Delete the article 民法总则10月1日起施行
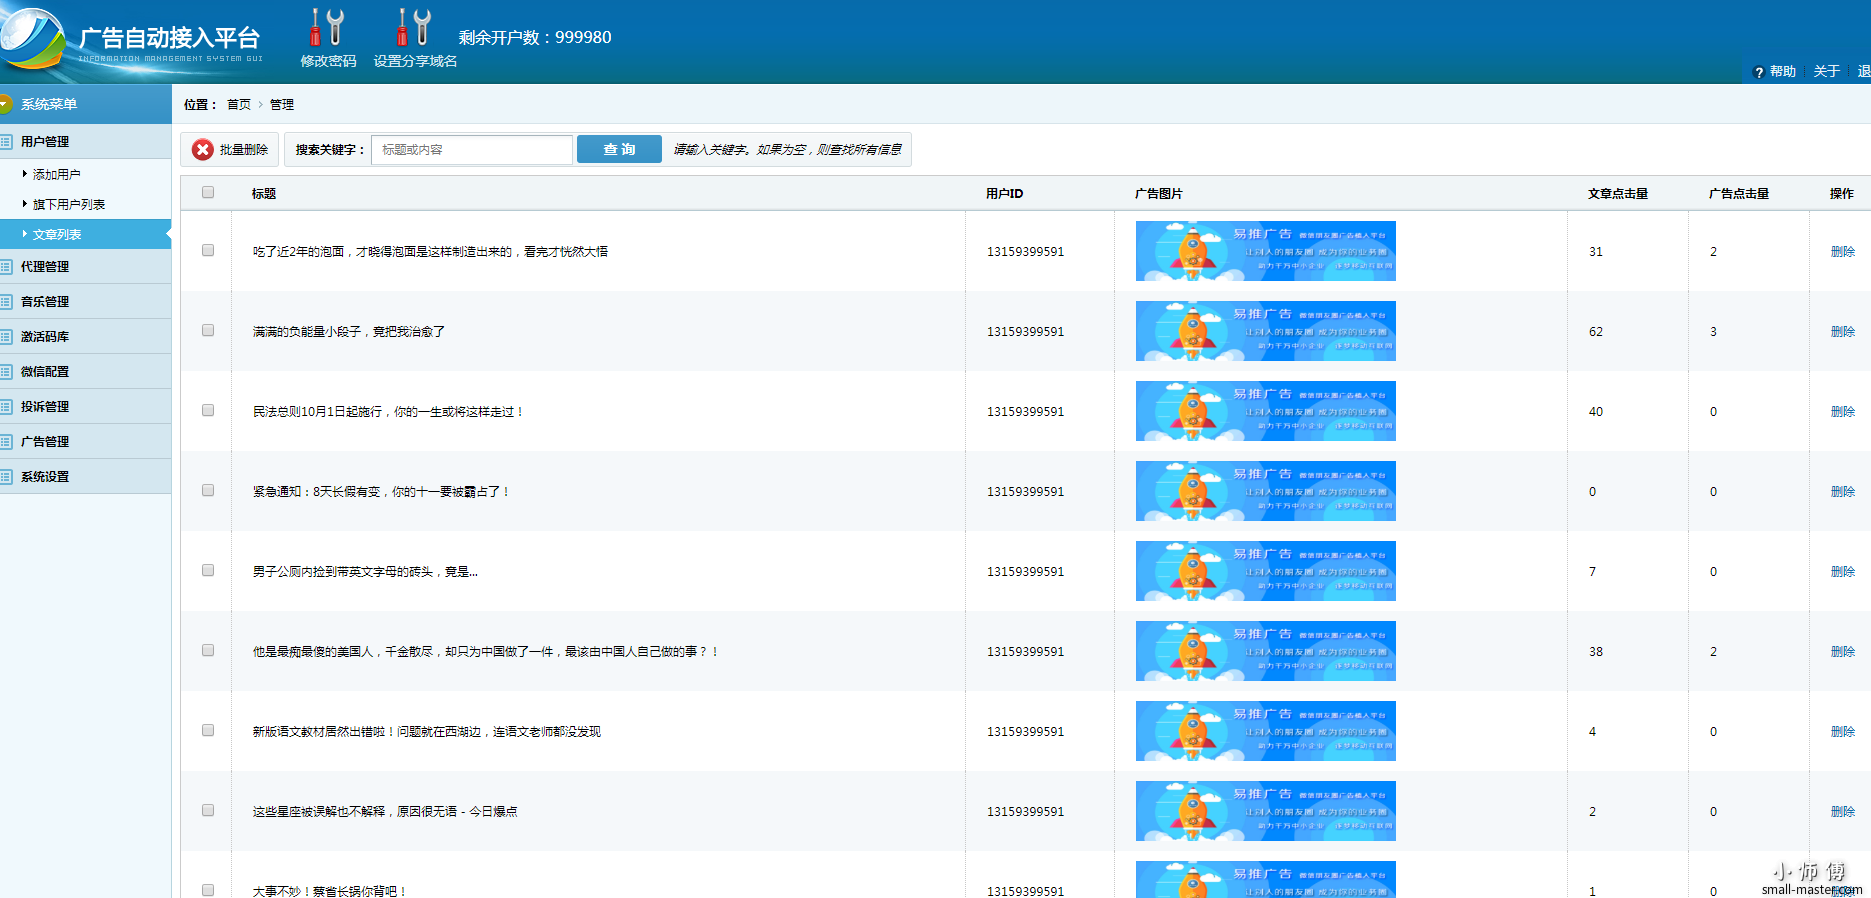Viewport: 1871px width, 898px height. point(1843,412)
